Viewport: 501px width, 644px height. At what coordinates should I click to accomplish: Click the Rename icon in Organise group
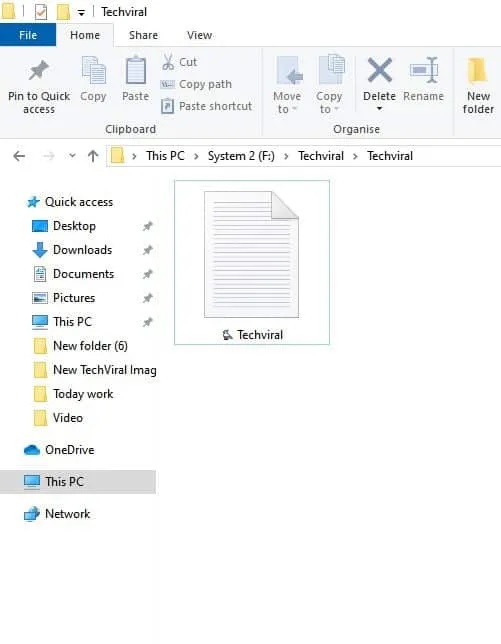tap(424, 70)
